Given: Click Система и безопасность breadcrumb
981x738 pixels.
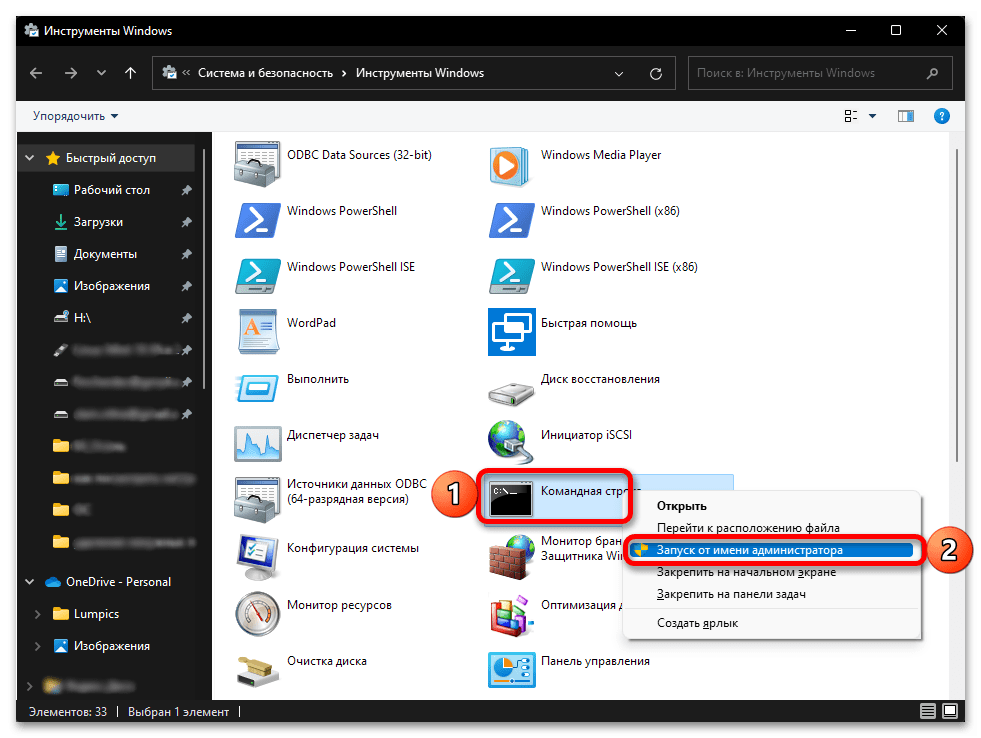Looking at the screenshot, I should coord(265,73).
